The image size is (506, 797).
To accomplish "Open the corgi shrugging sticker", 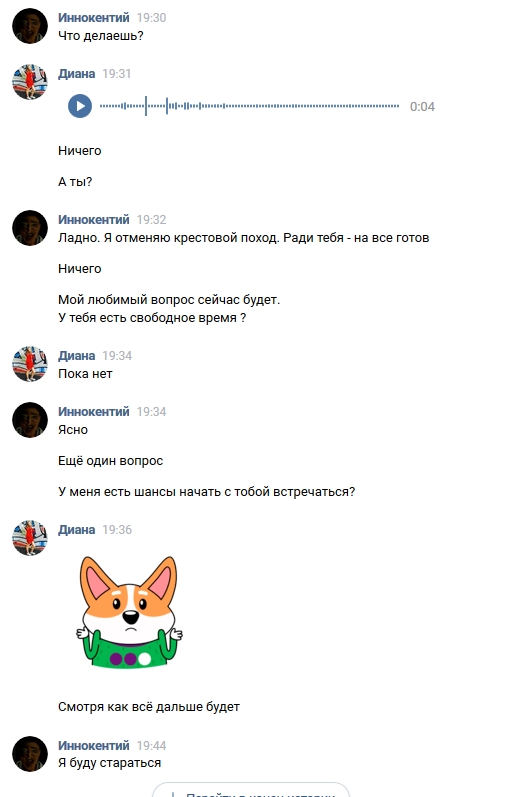I will (129, 612).
